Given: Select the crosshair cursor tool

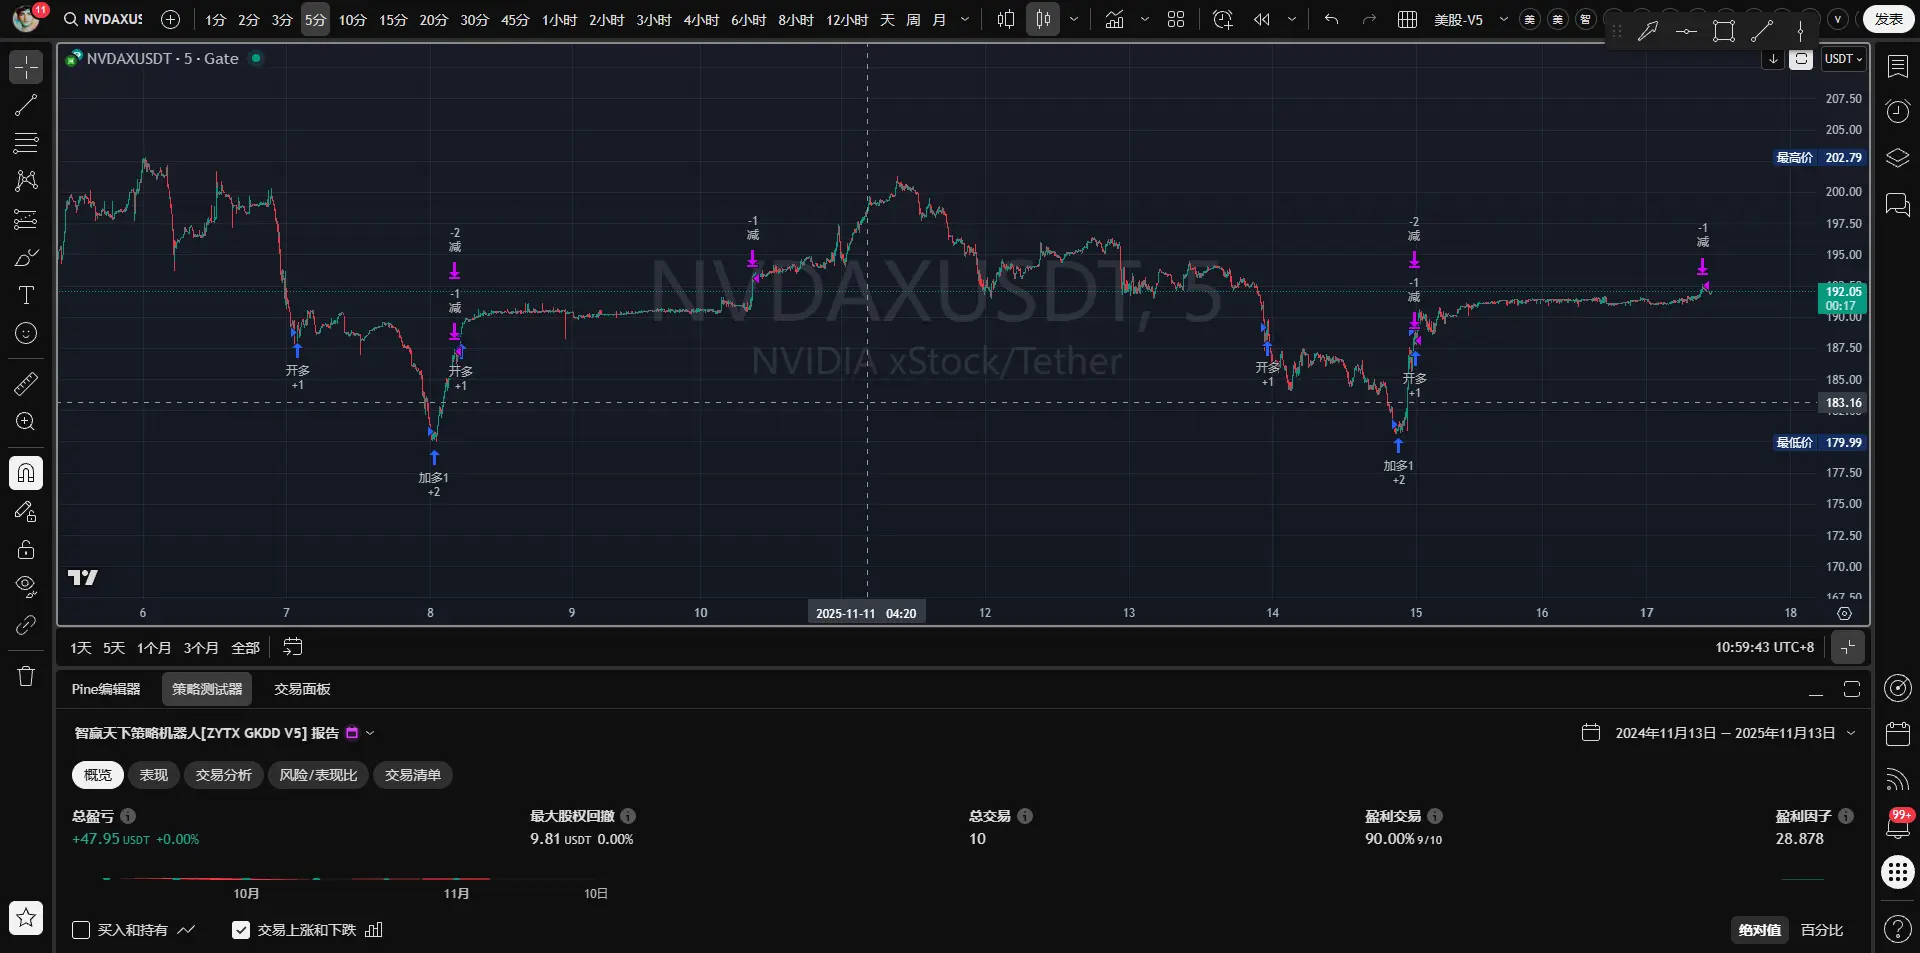Looking at the screenshot, I should (26, 67).
